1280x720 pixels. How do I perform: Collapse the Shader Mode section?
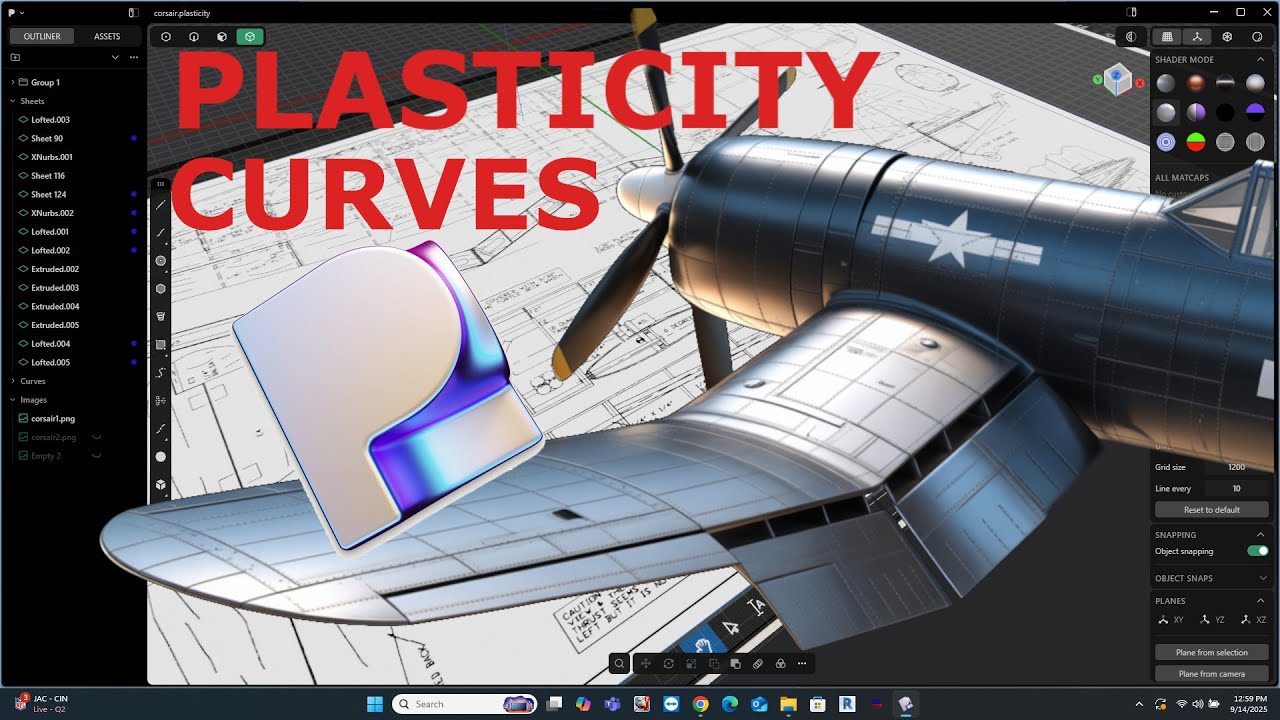click(x=1260, y=60)
